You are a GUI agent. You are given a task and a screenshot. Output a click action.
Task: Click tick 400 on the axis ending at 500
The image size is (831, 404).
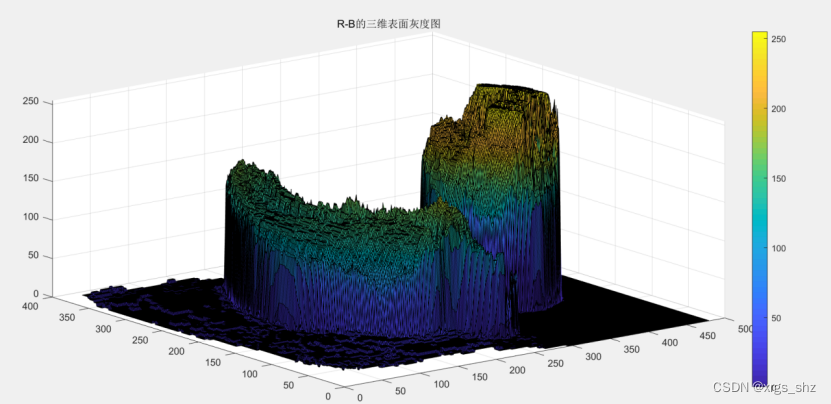(670, 343)
